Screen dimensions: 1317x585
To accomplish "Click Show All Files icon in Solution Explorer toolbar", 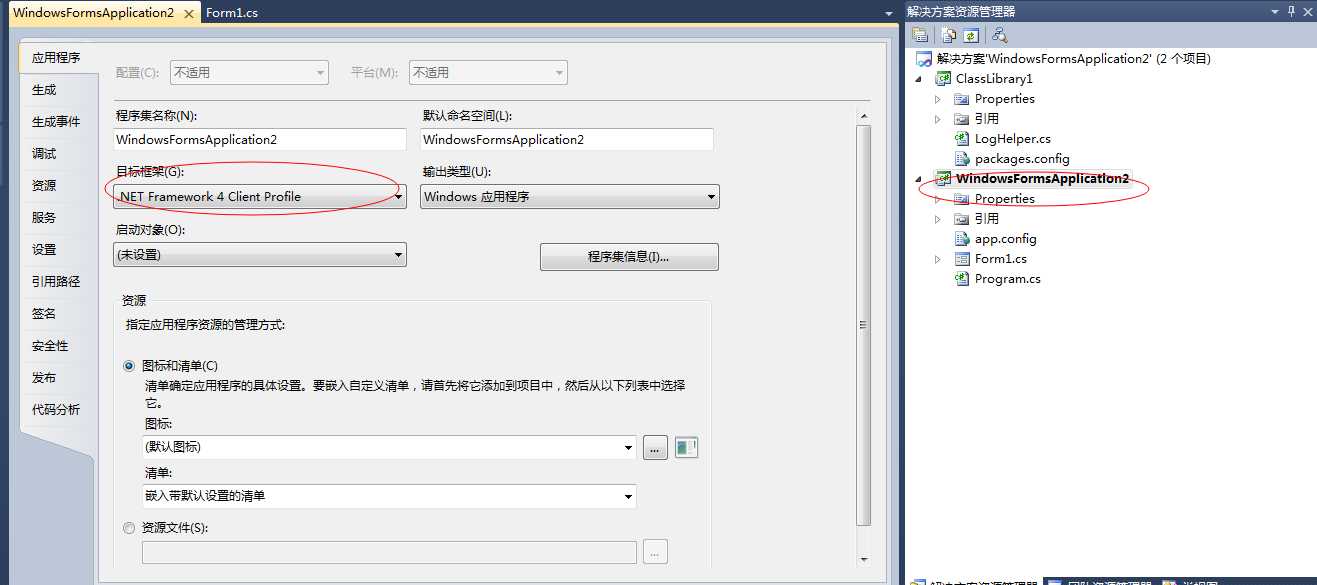I will point(950,35).
